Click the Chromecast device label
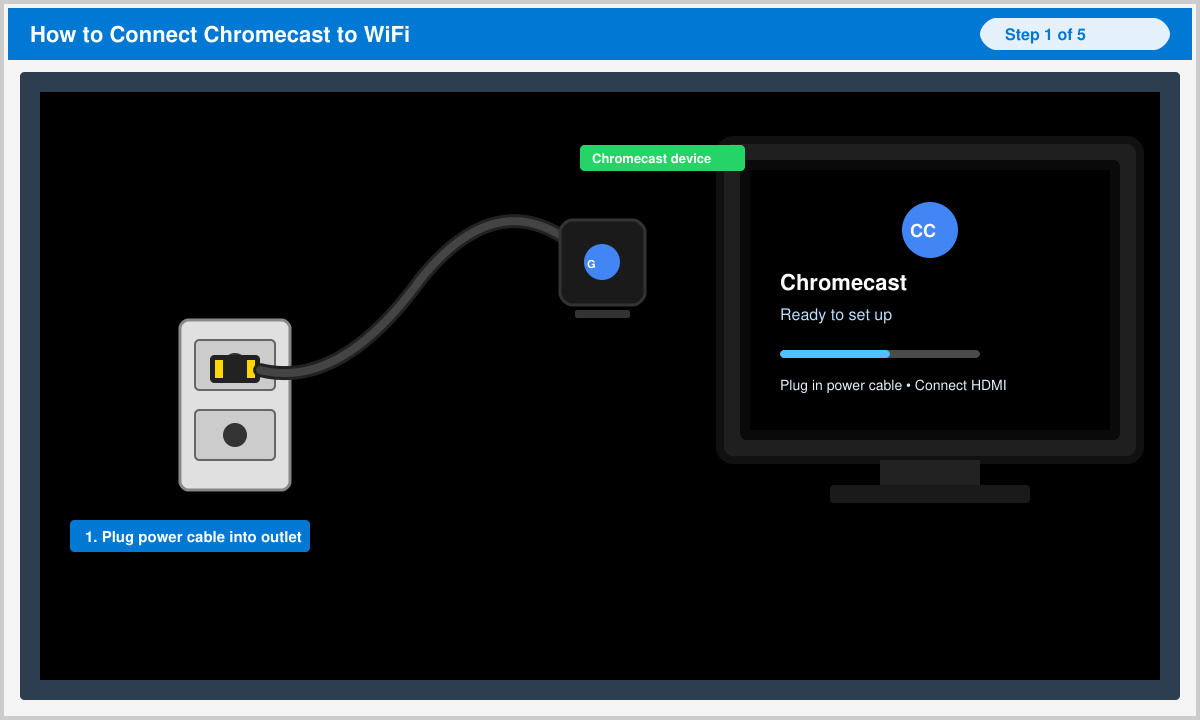 [x=662, y=158]
